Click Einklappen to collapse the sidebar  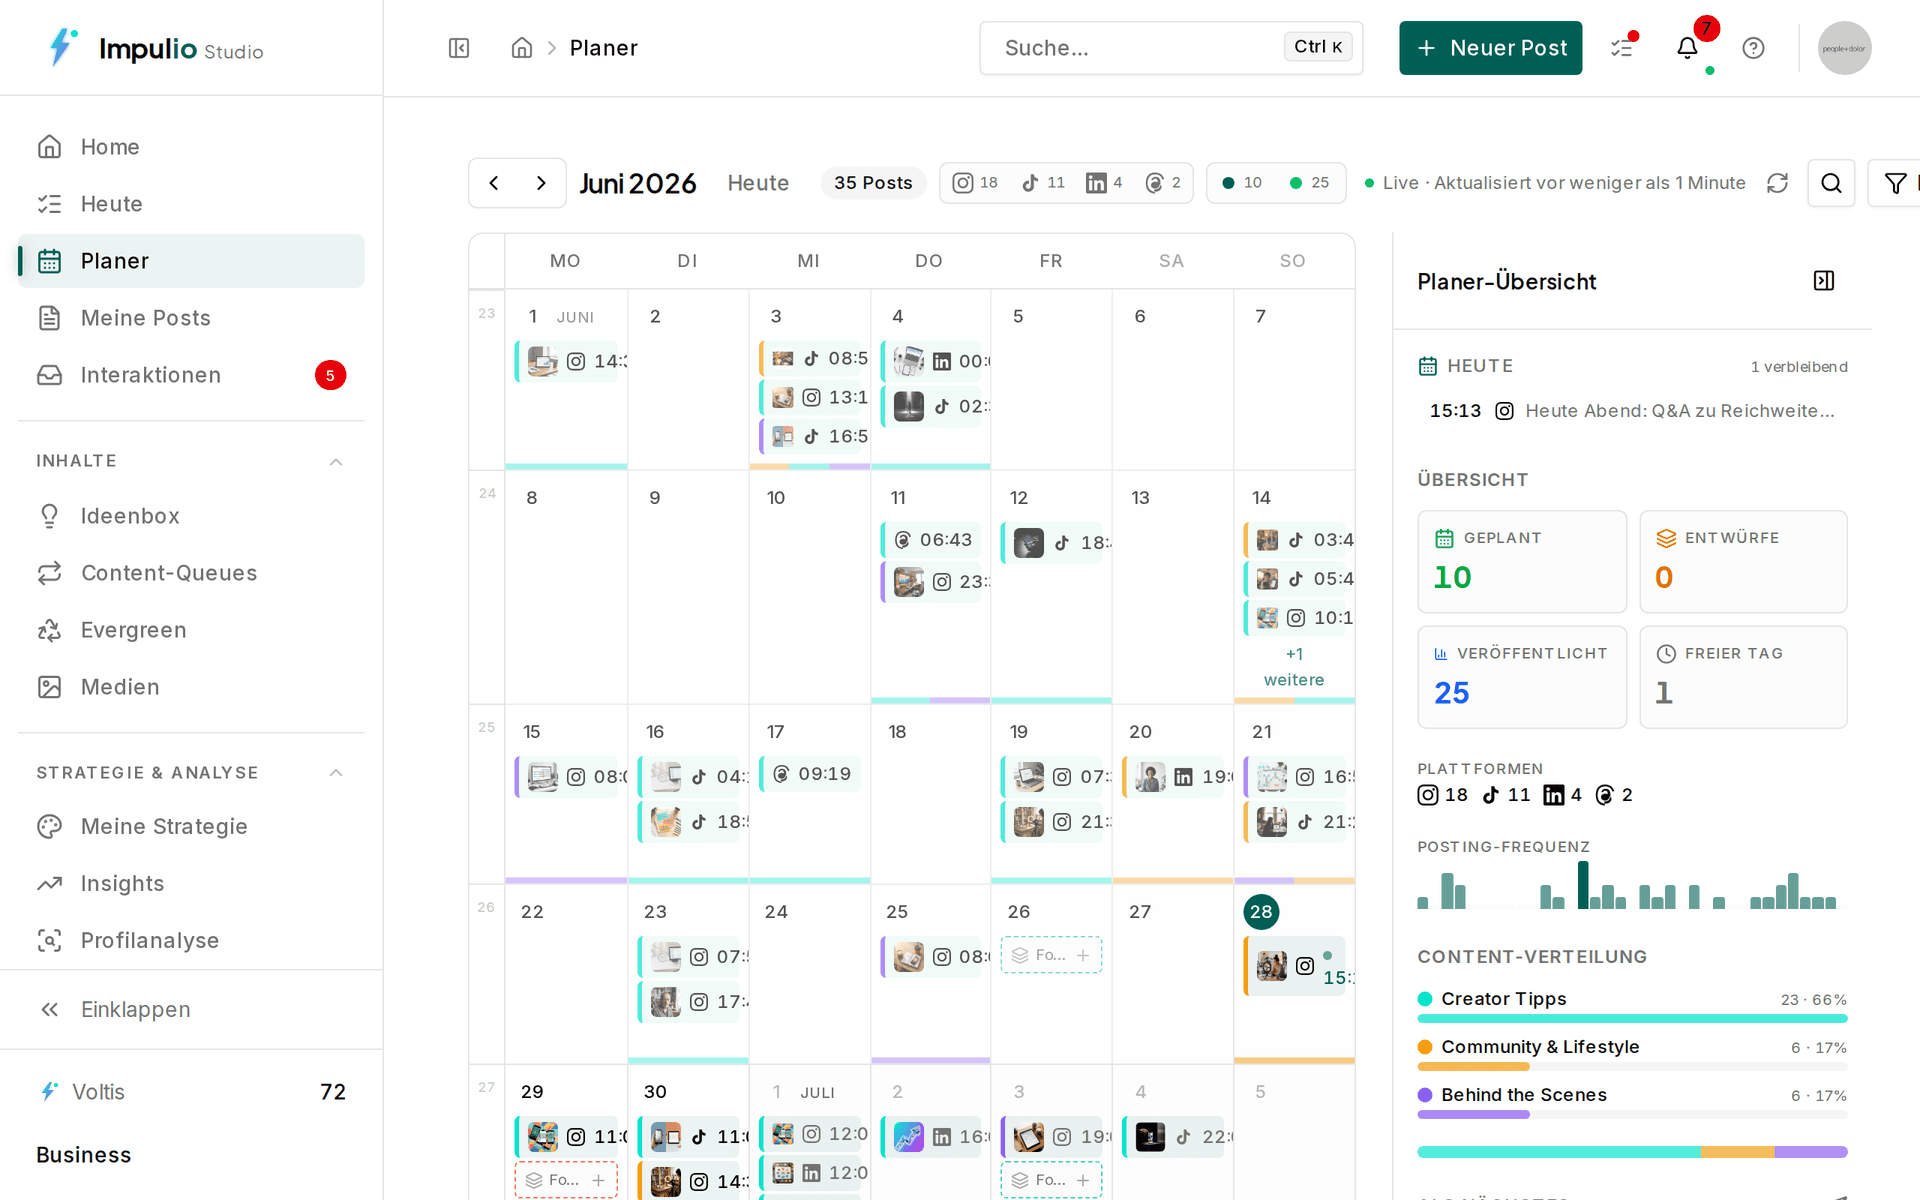tap(191, 1010)
